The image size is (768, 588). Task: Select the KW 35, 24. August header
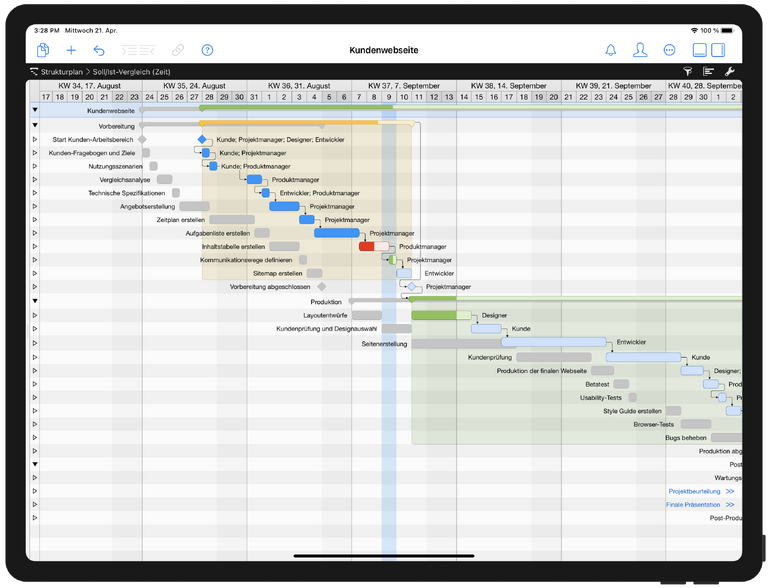194,86
